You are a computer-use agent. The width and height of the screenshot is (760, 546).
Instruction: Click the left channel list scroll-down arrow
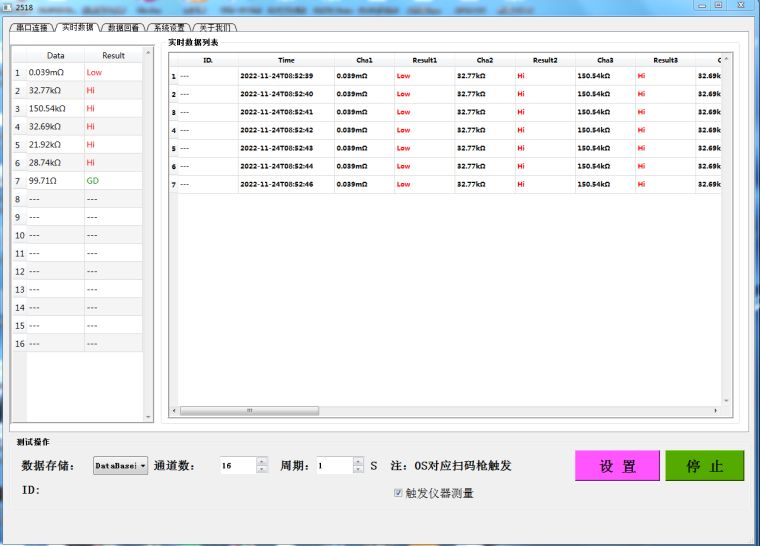click(149, 417)
